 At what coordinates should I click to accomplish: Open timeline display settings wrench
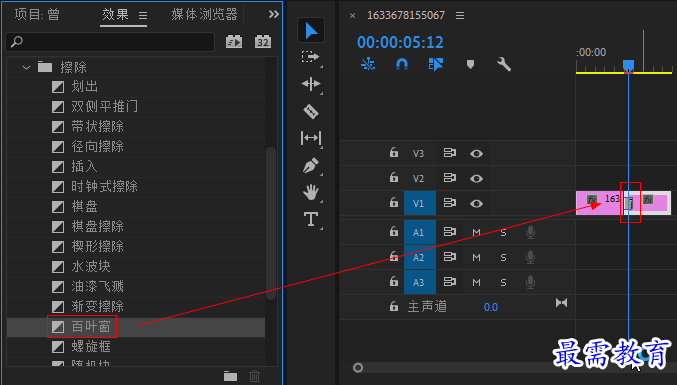(x=504, y=64)
